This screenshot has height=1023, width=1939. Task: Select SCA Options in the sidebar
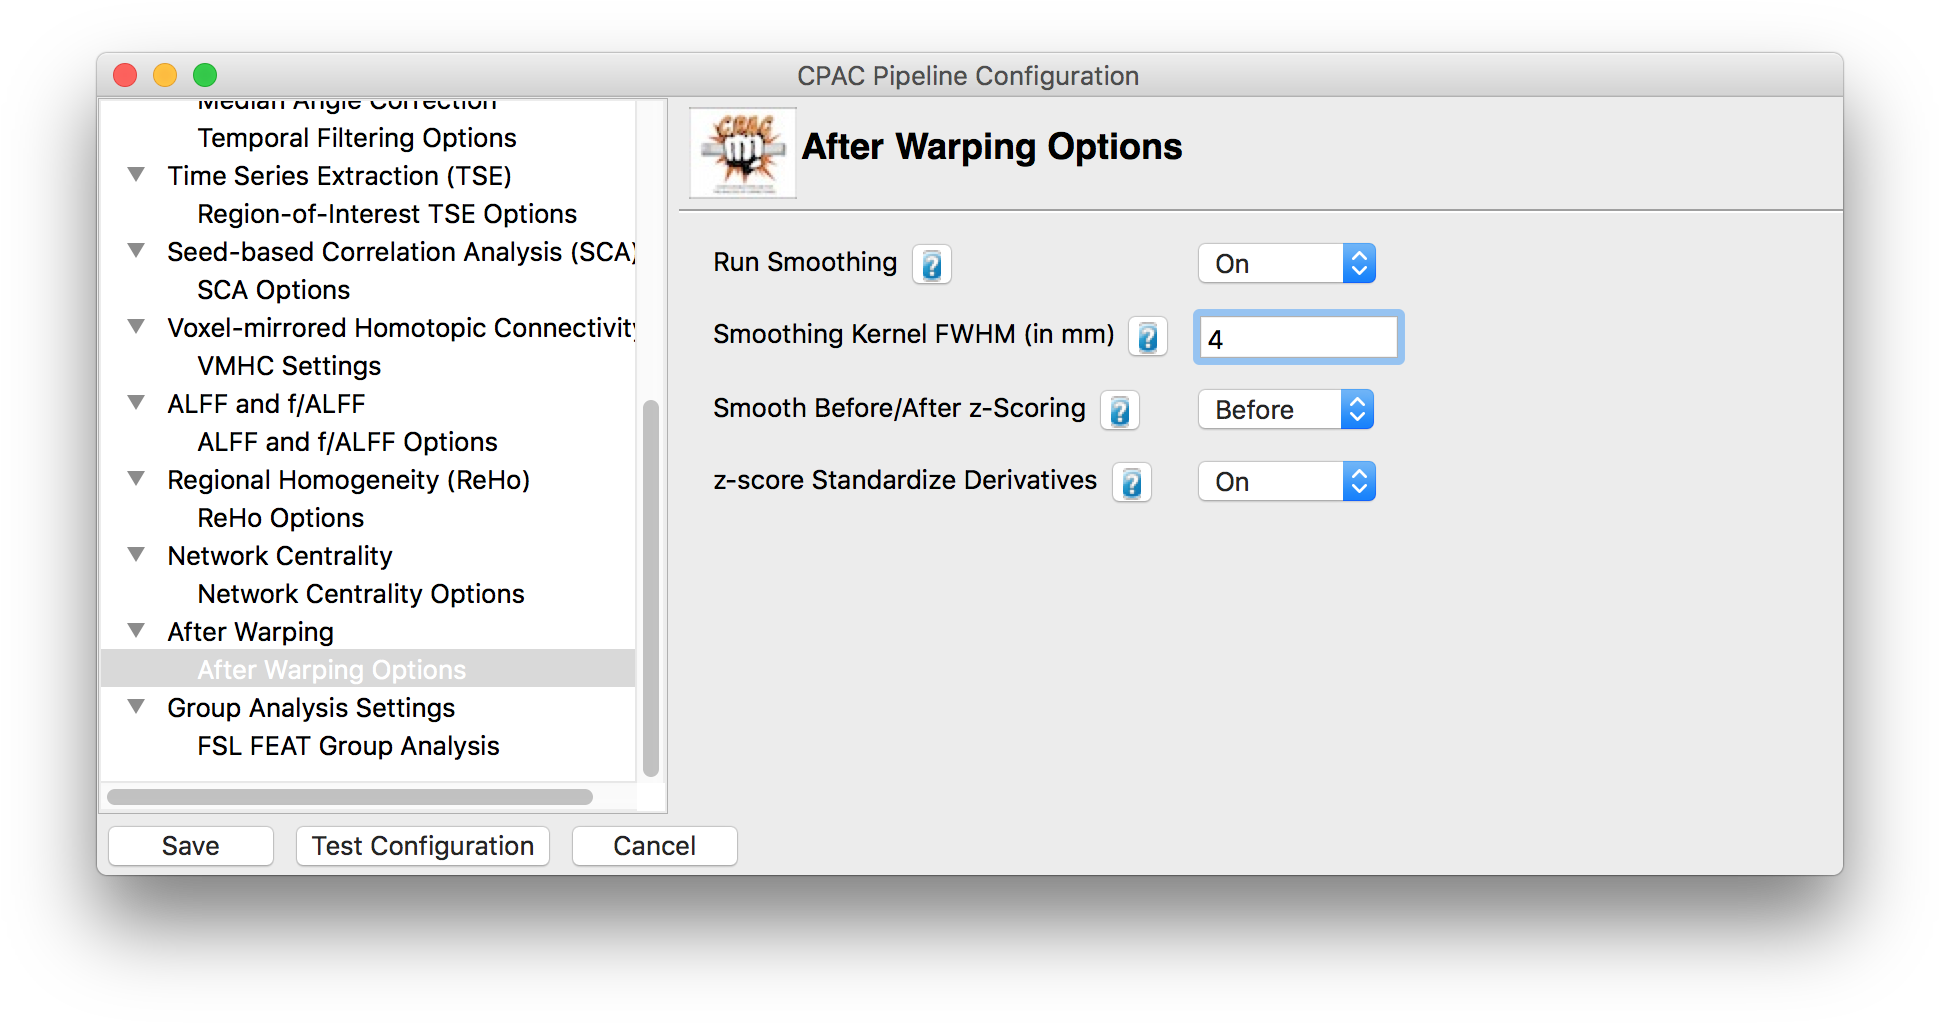point(273,289)
